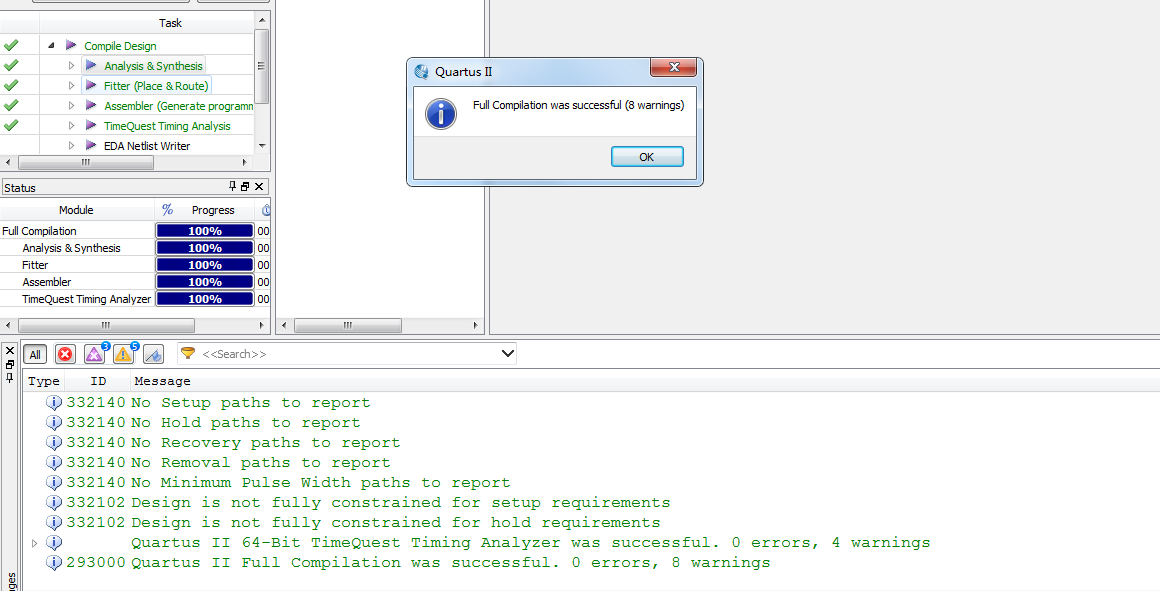1160x591 pixels.
Task: Click the Module column header
Action: pyautogui.click(x=76, y=210)
